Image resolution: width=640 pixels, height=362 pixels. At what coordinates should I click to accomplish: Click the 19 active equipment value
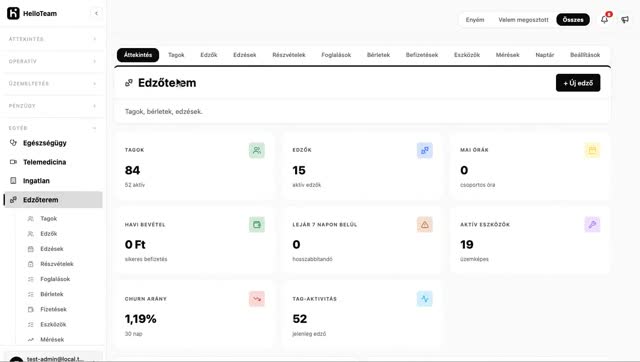point(467,244)
